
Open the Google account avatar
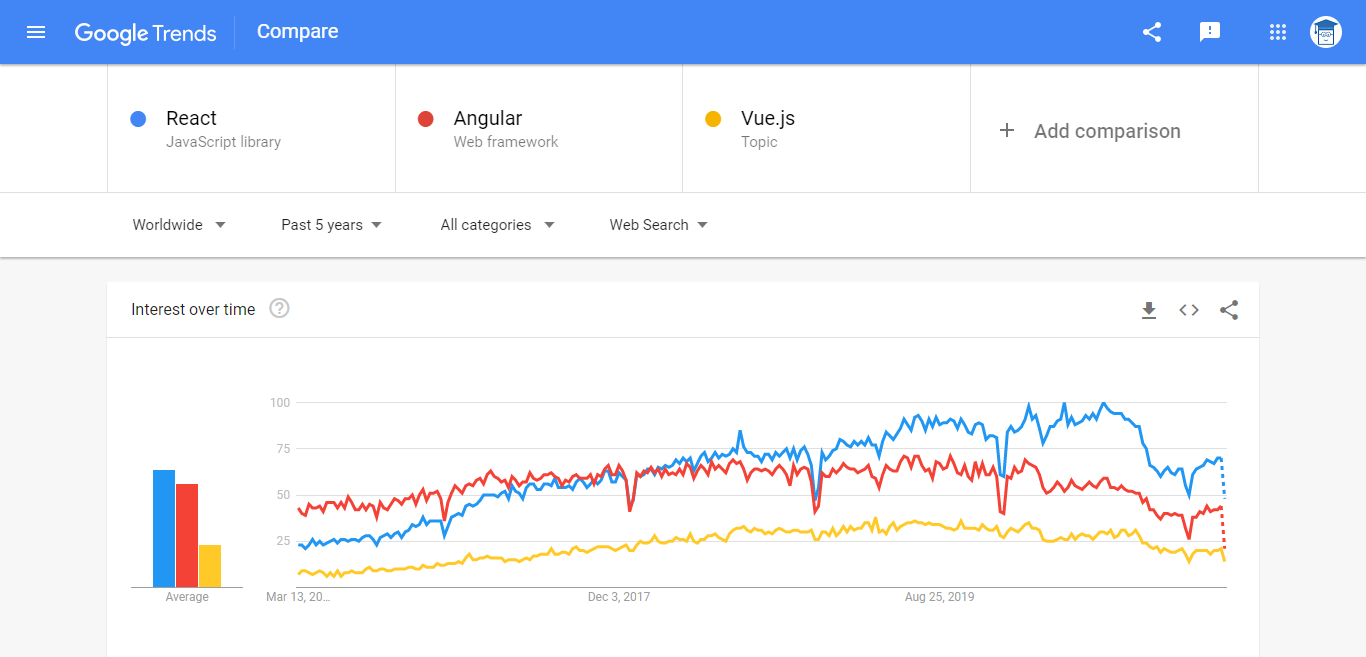coord(1326,32)
